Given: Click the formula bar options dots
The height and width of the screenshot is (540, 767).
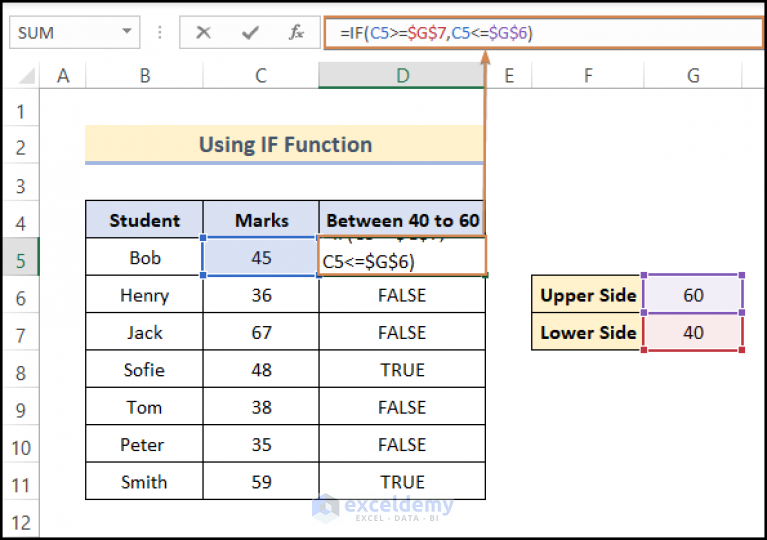Looking at the screenshot, I should [160, 33].
